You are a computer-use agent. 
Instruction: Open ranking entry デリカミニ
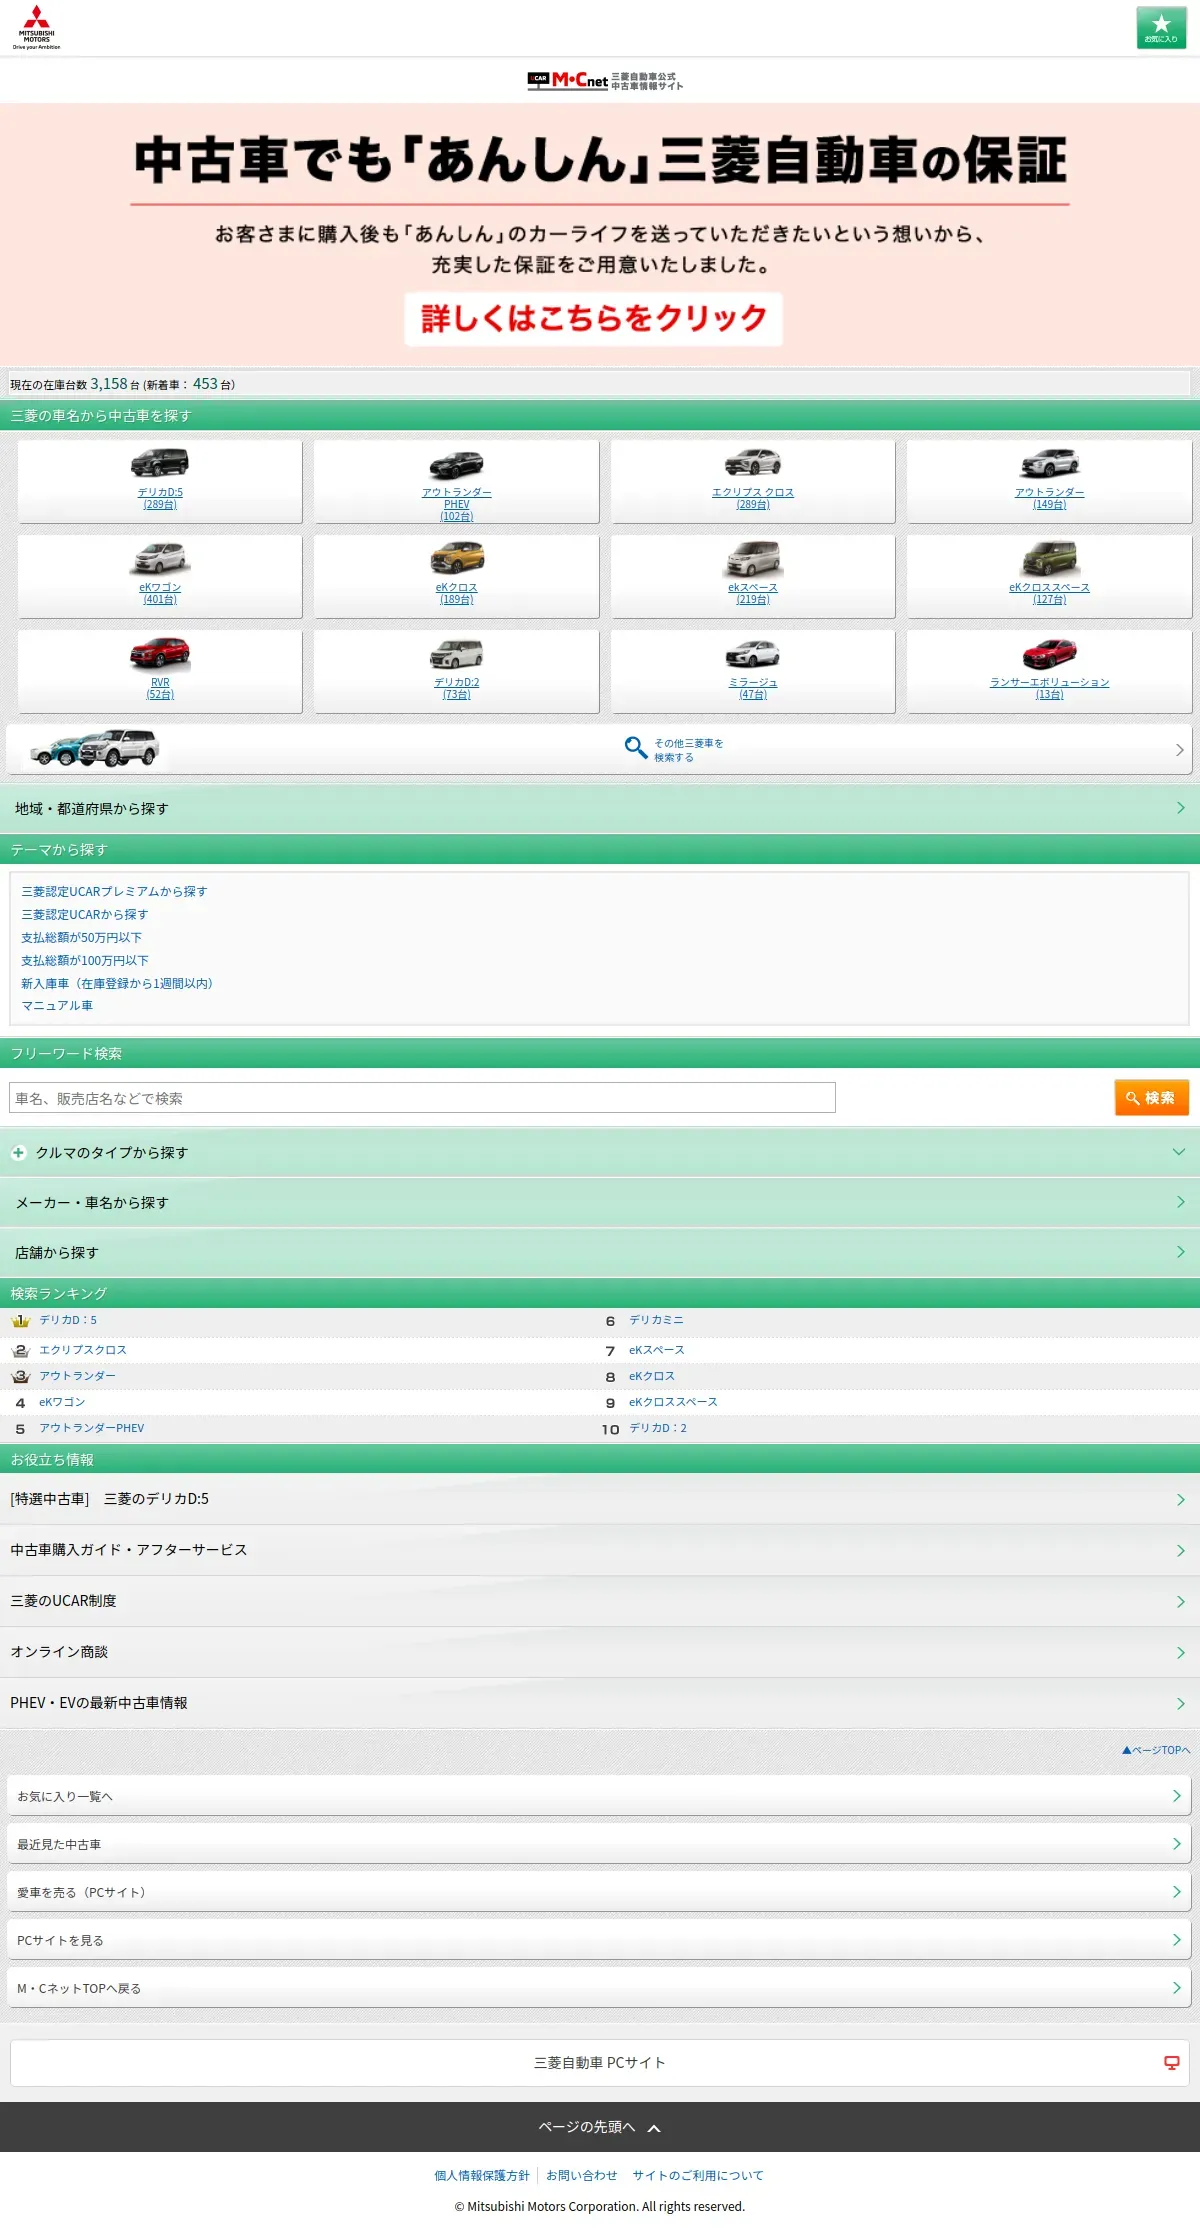(657, 1320)
